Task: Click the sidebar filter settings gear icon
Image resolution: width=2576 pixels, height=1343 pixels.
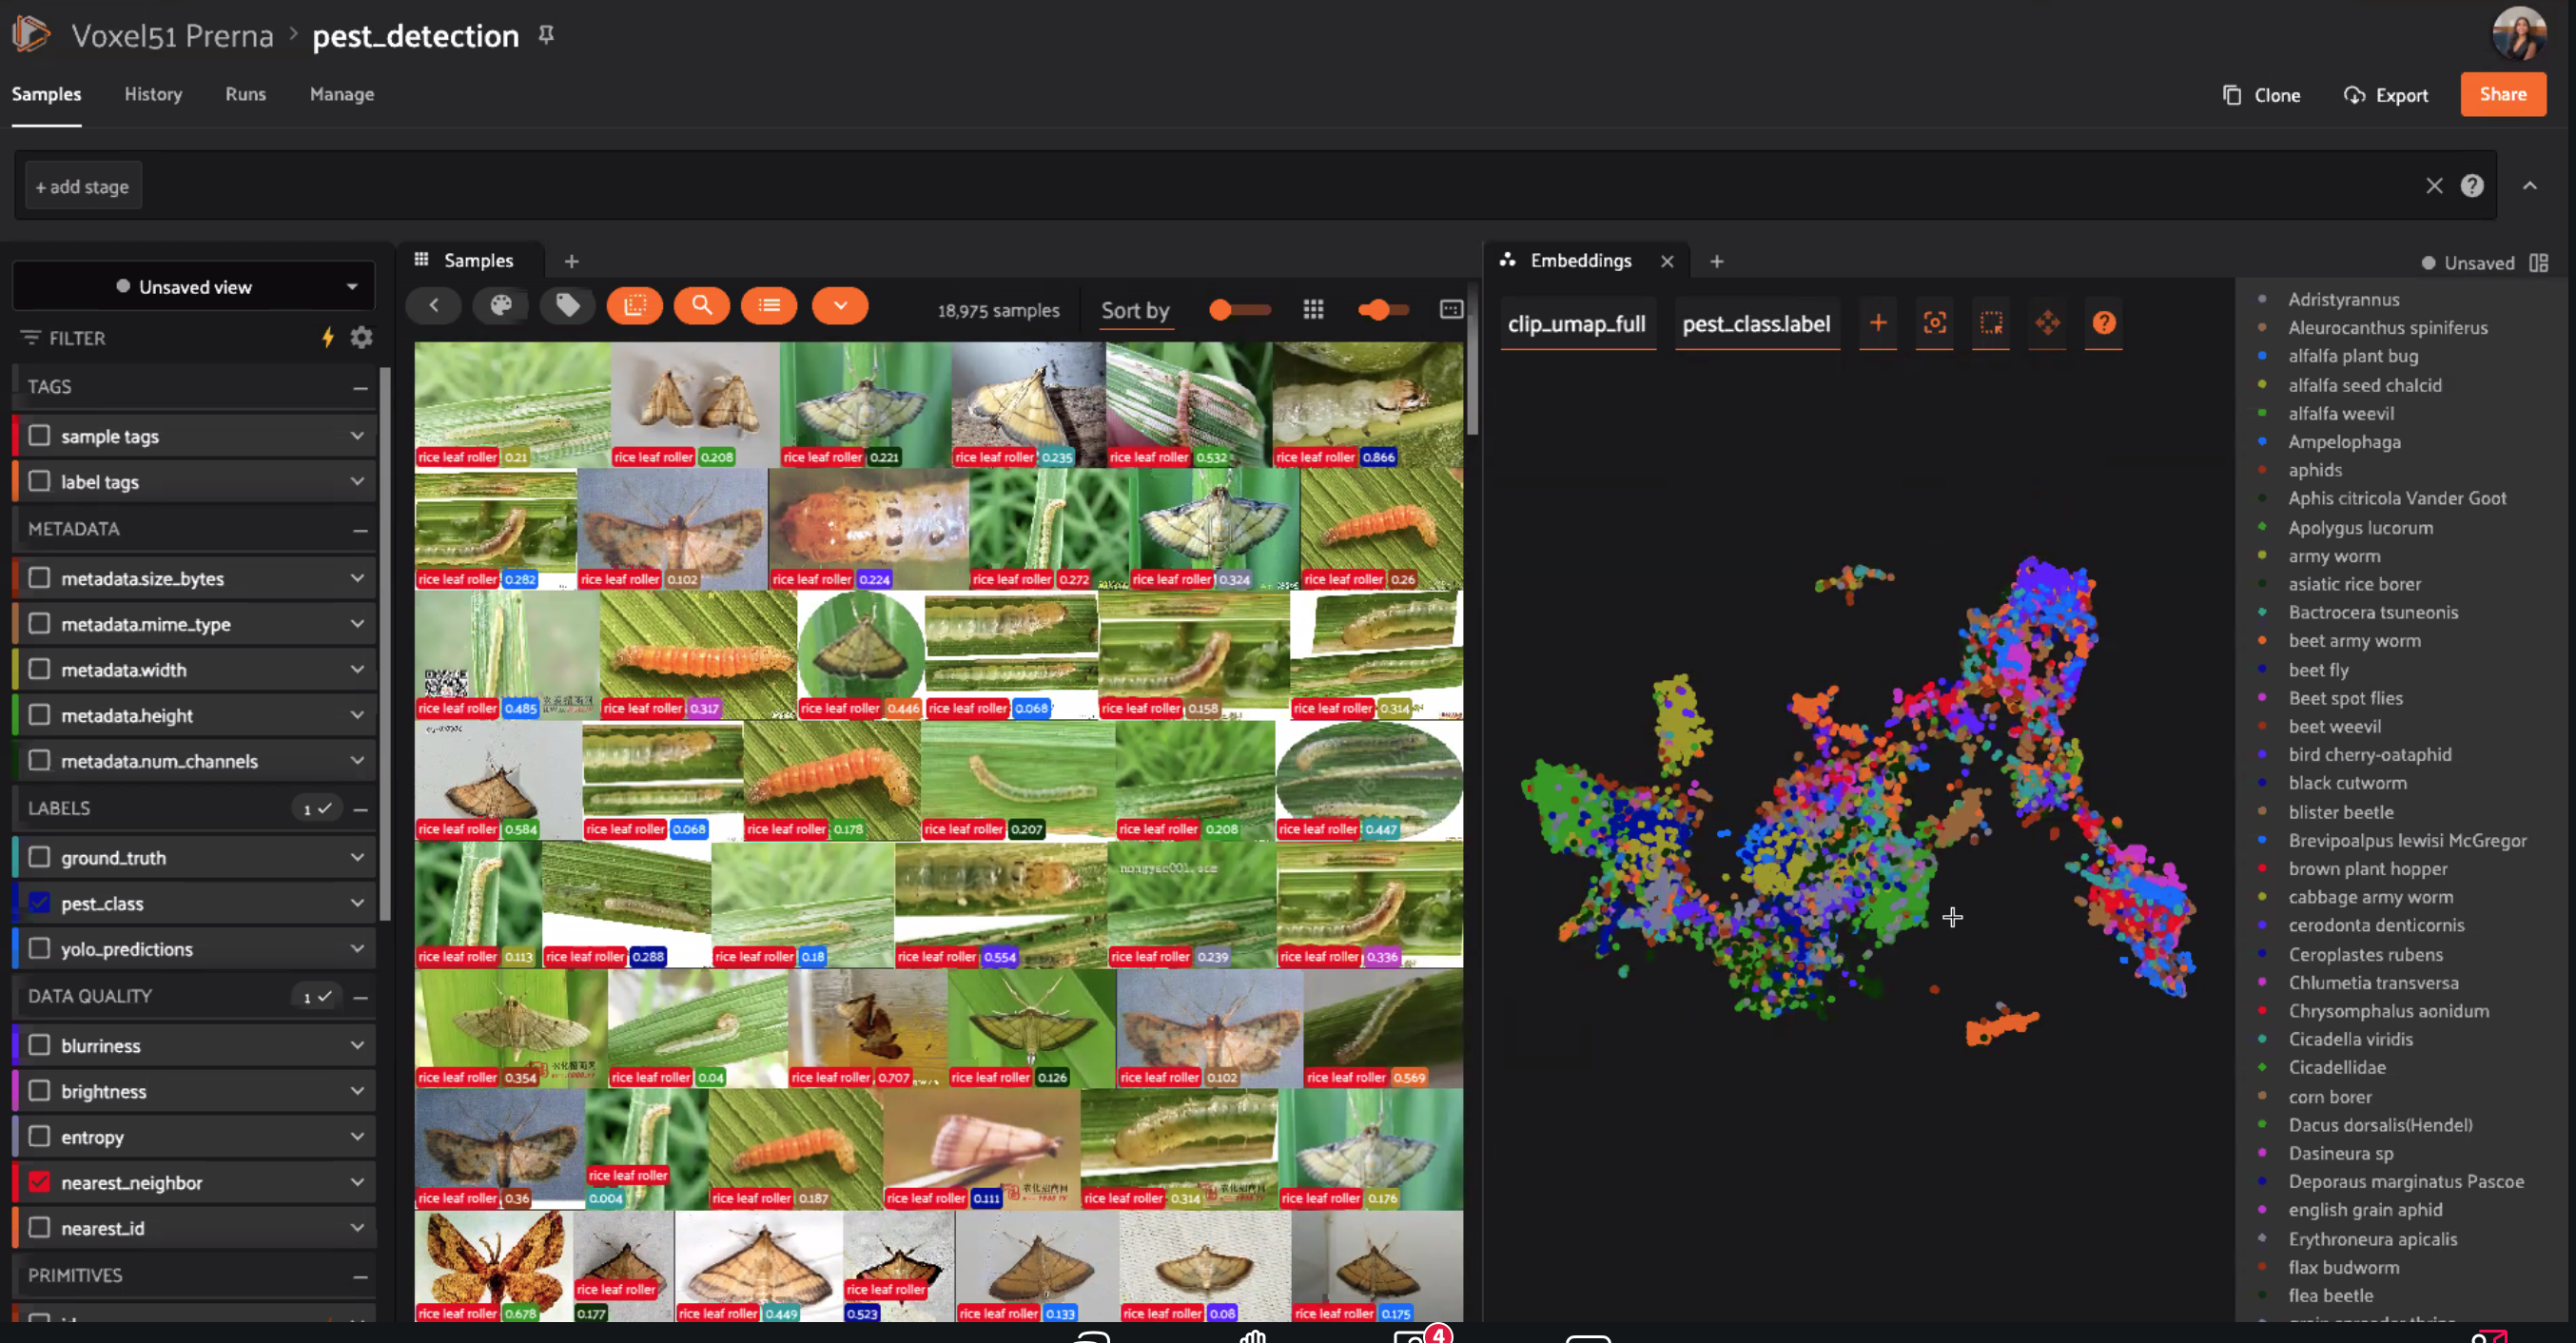Action: coord(361,338)
